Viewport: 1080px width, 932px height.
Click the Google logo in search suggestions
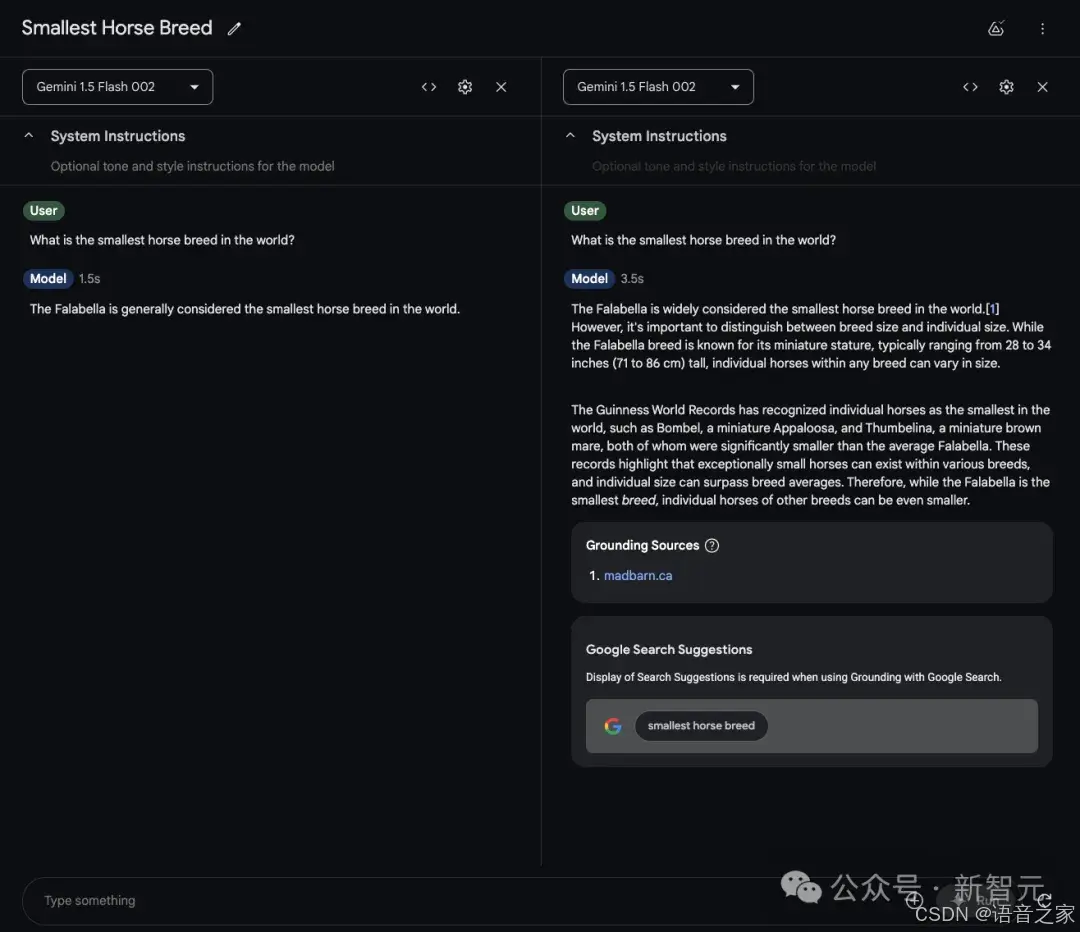tap(612, 726)
